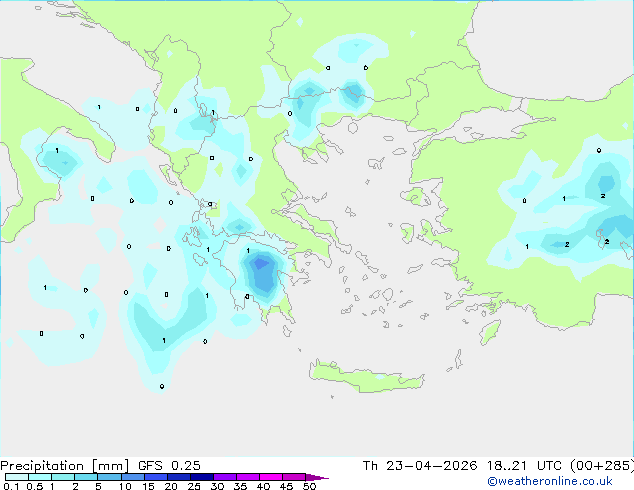This screenshot has height=490, width=634.
Task: Click the 'Precipitation [mm]' title text
Action: click(x=65, y=466)
